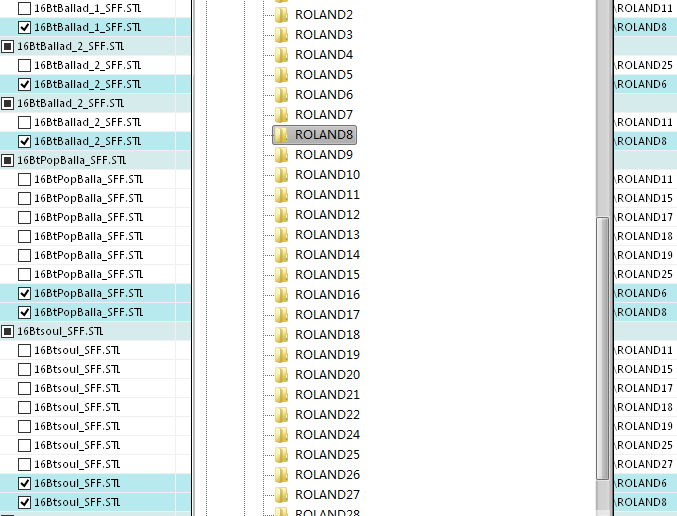The width and height of the screenshot is (677, 516).
Task: Choose the ROLAND18 folder in the tree
Action: (x=327, y=335)
